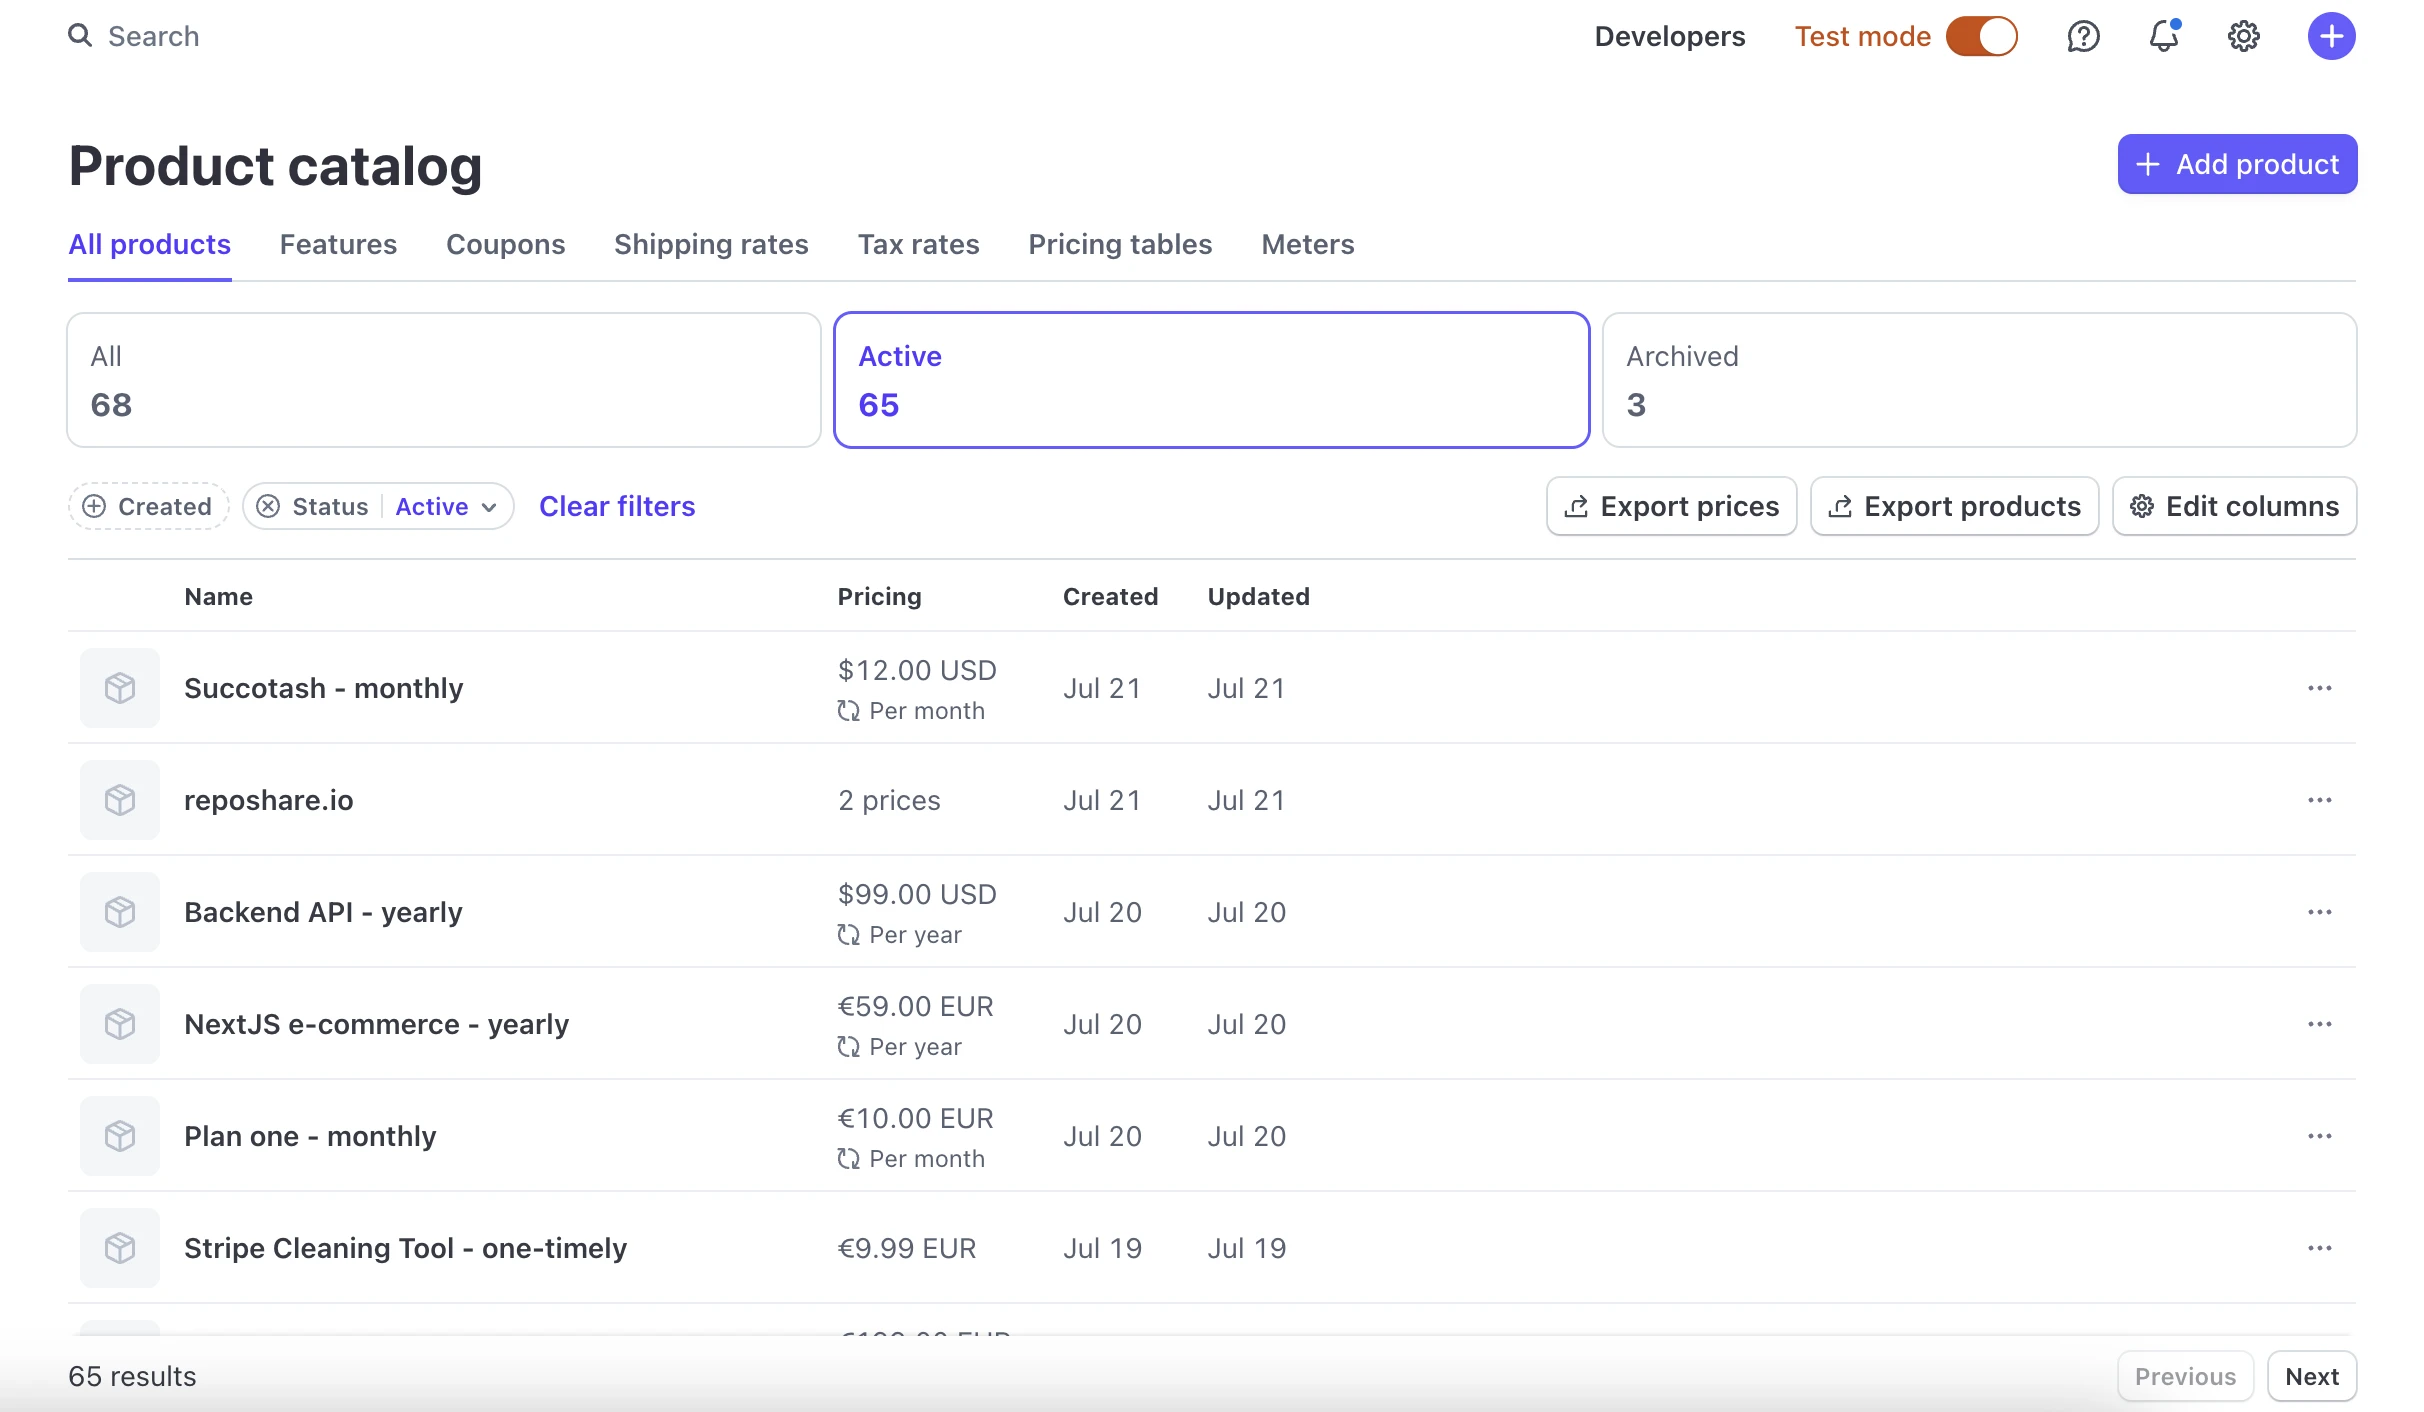This screenshot has width=2424, height=1412.
Task: Click Export prices button
Action: (x=1671, y=506)
